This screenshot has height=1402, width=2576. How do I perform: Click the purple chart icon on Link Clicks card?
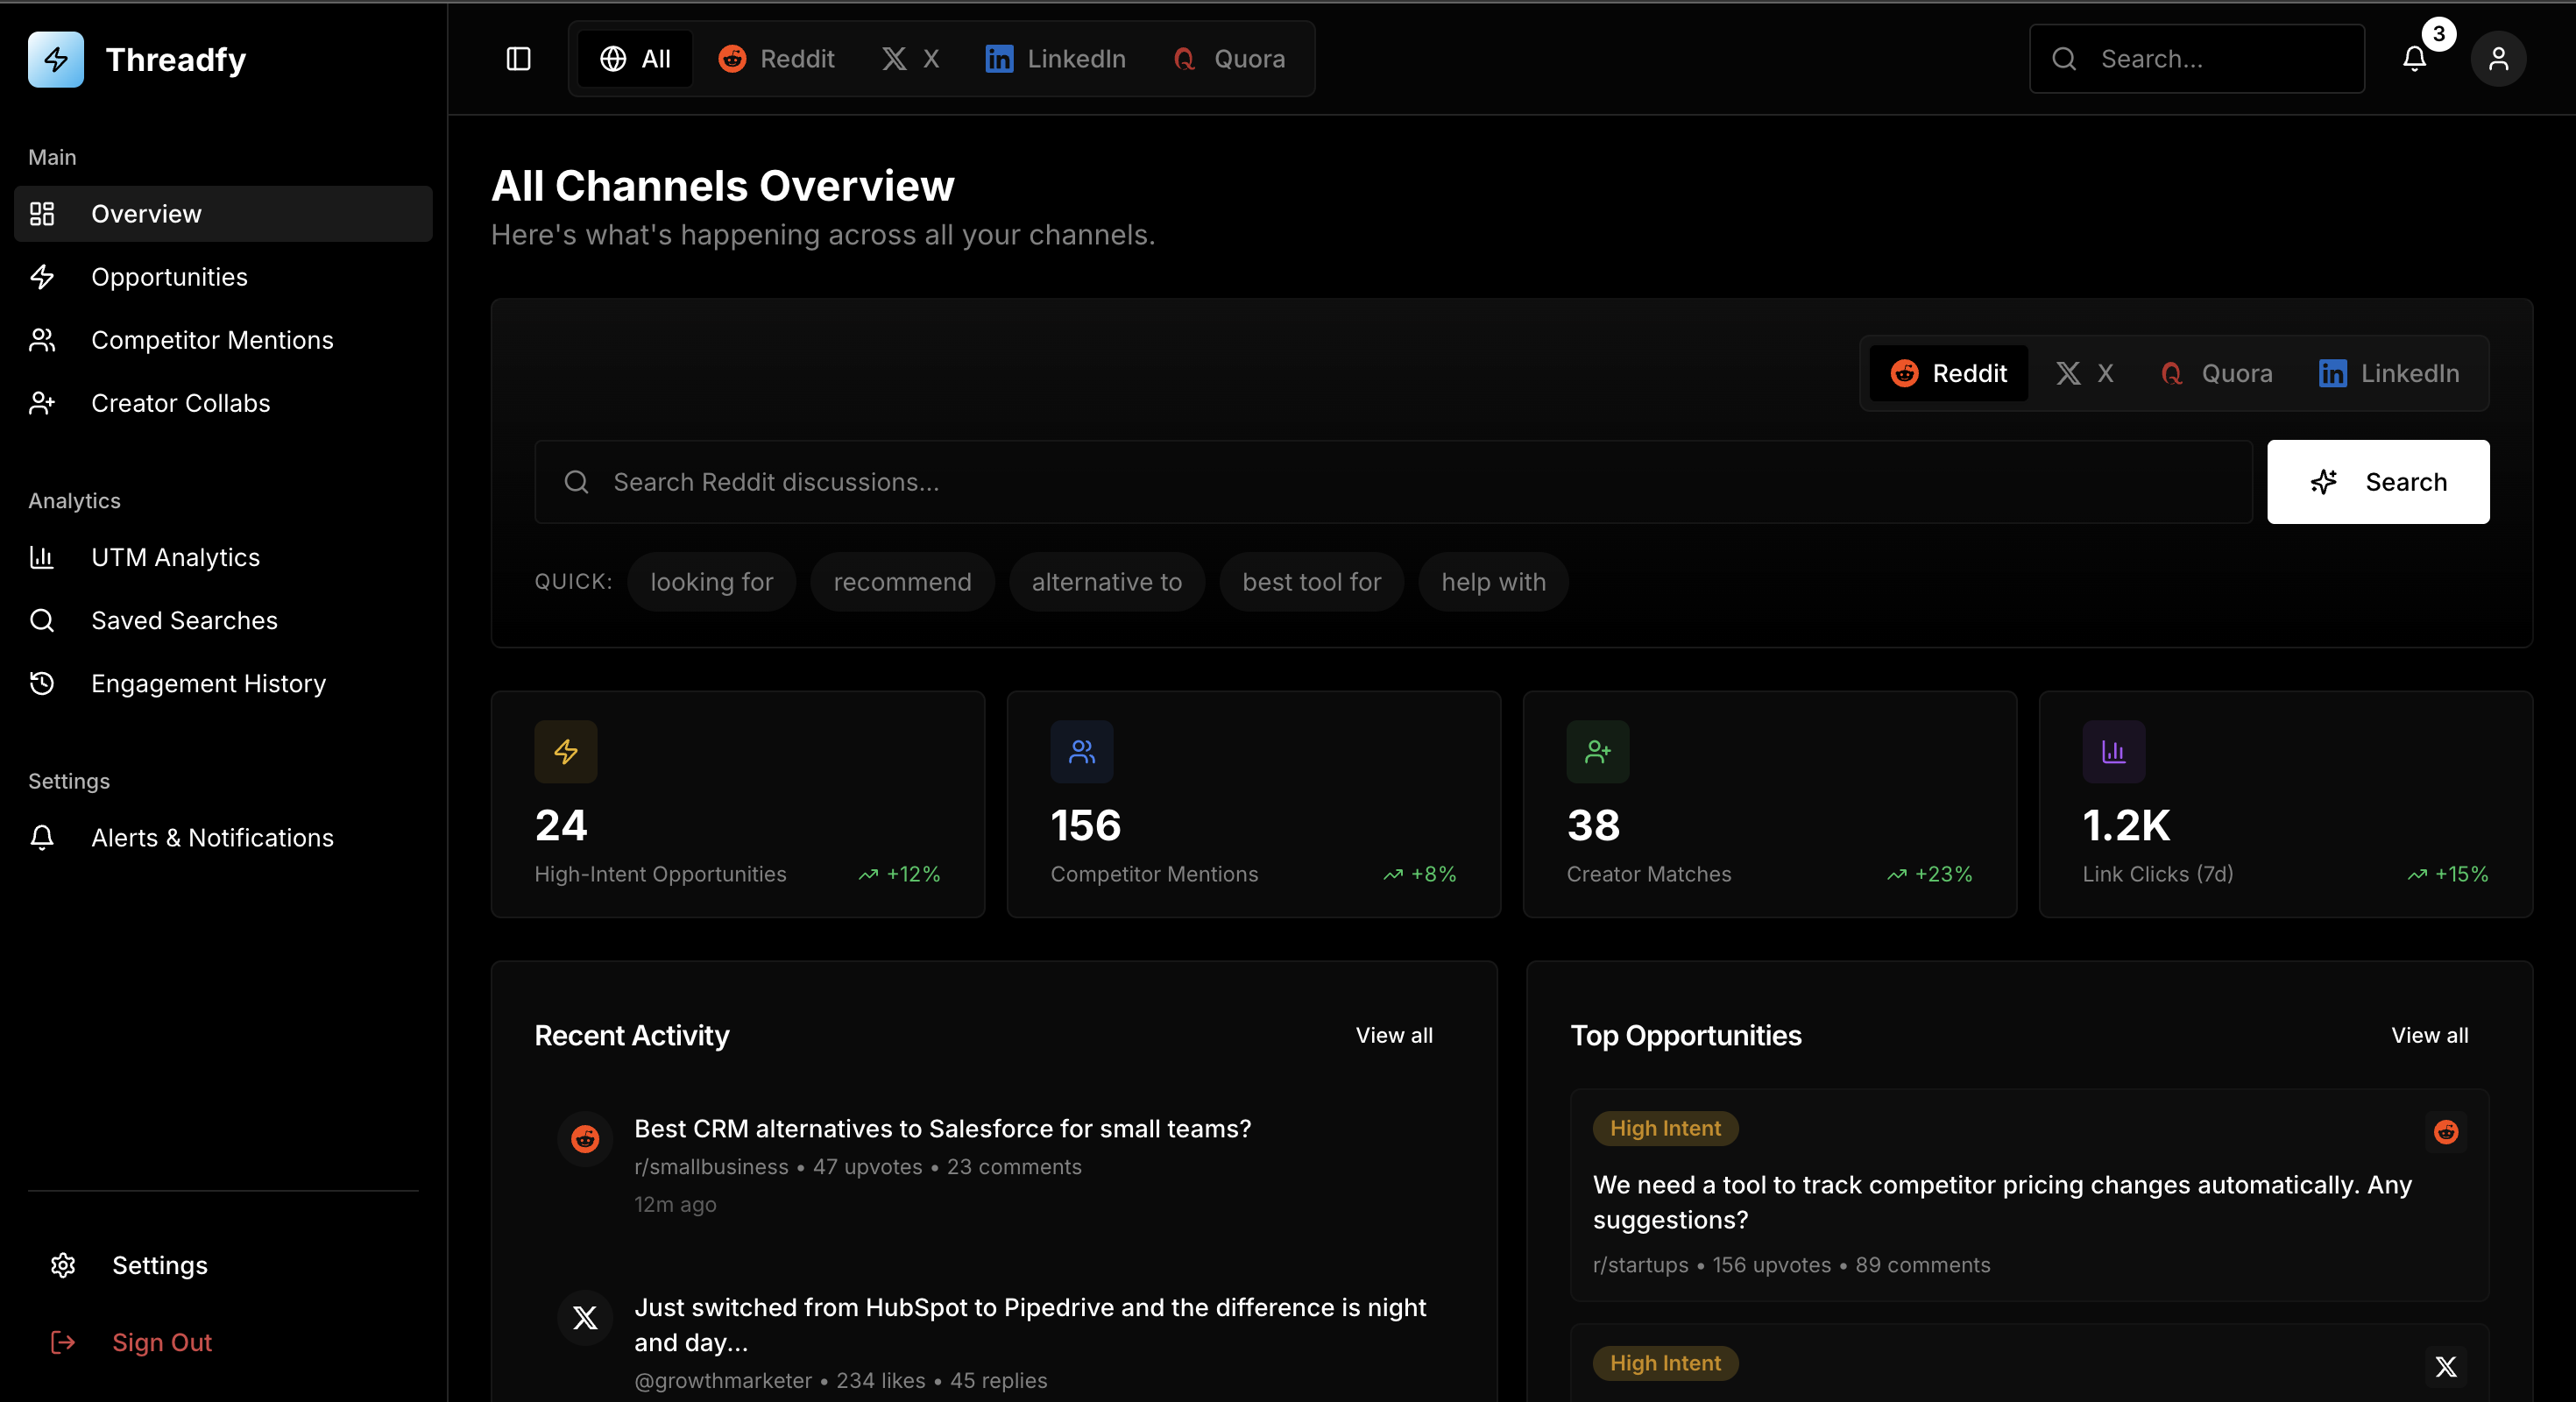click(2114, 751)
